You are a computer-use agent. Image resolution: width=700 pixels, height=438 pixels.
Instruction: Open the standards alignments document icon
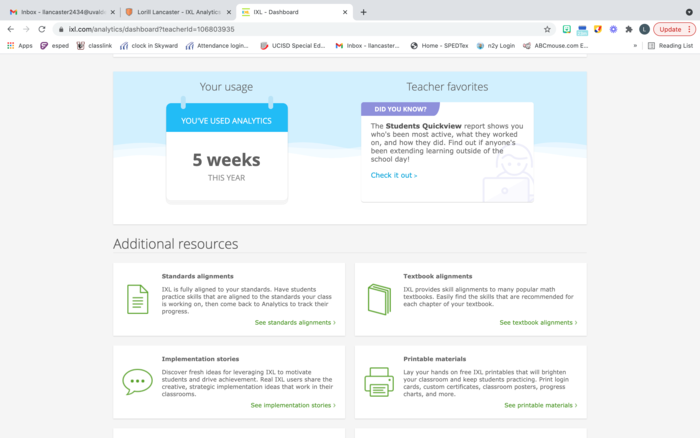(137, 299)
